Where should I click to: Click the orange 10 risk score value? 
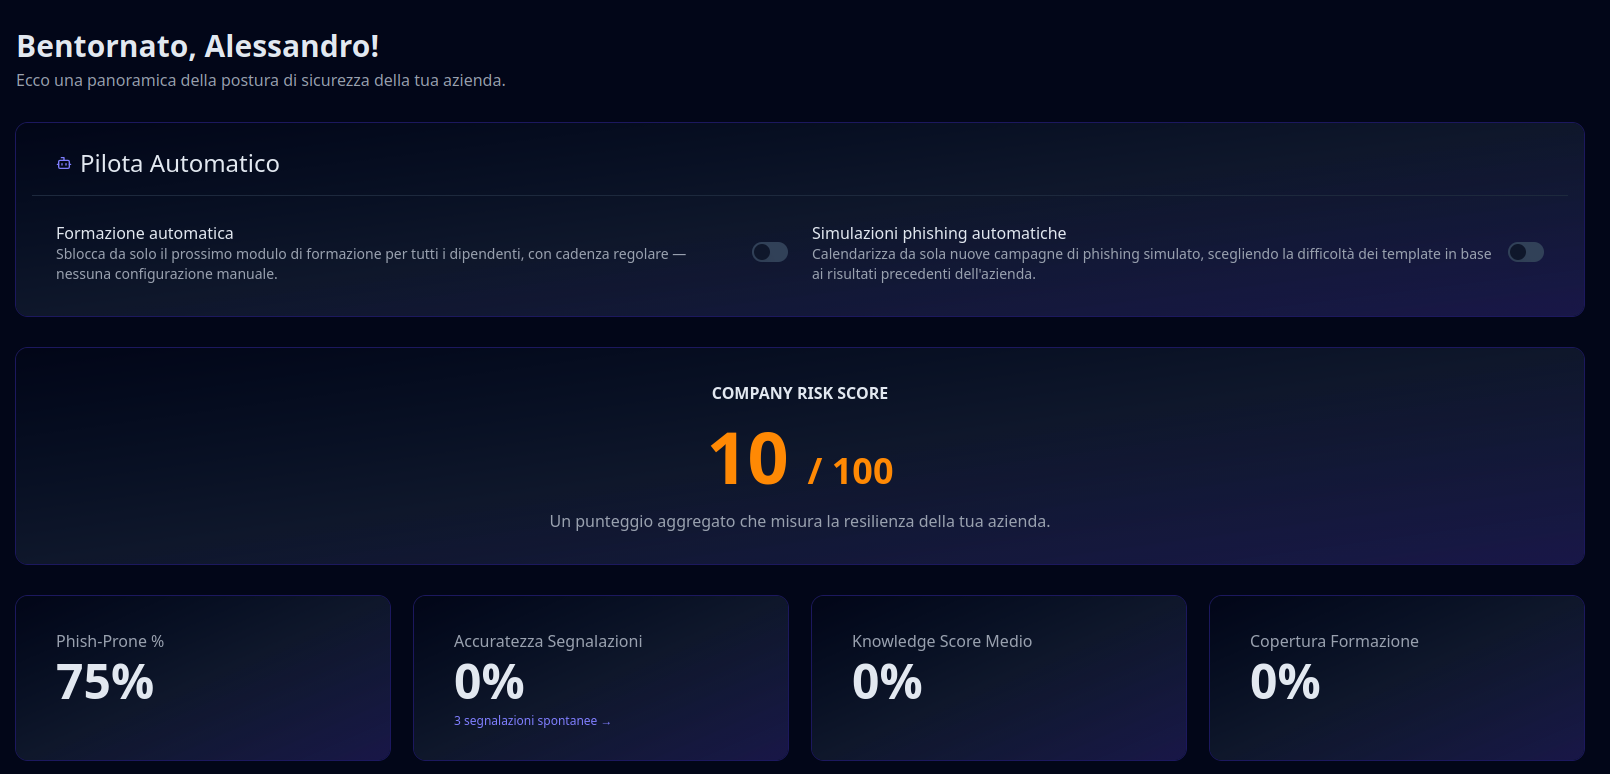coord(749,459)
